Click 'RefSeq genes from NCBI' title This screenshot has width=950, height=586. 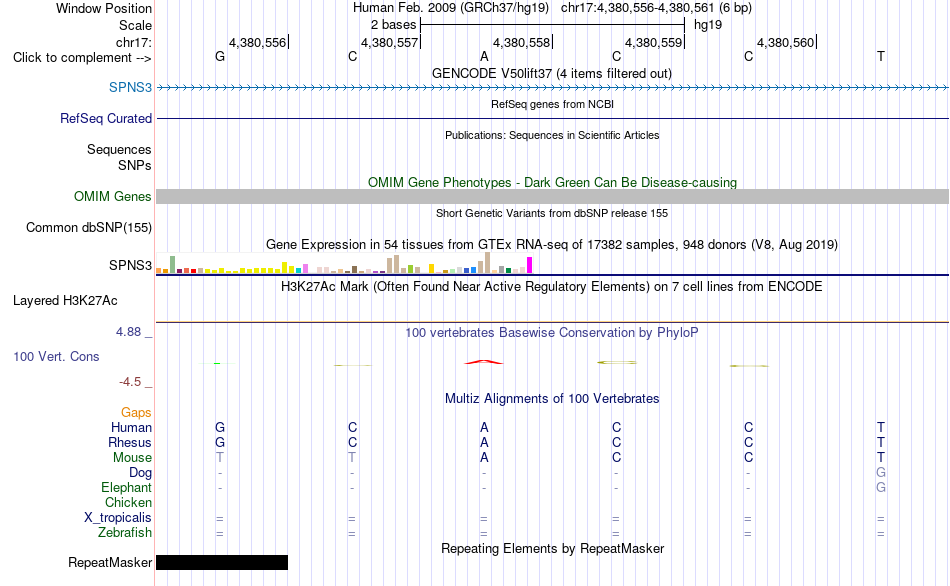[x=552, y=104]
